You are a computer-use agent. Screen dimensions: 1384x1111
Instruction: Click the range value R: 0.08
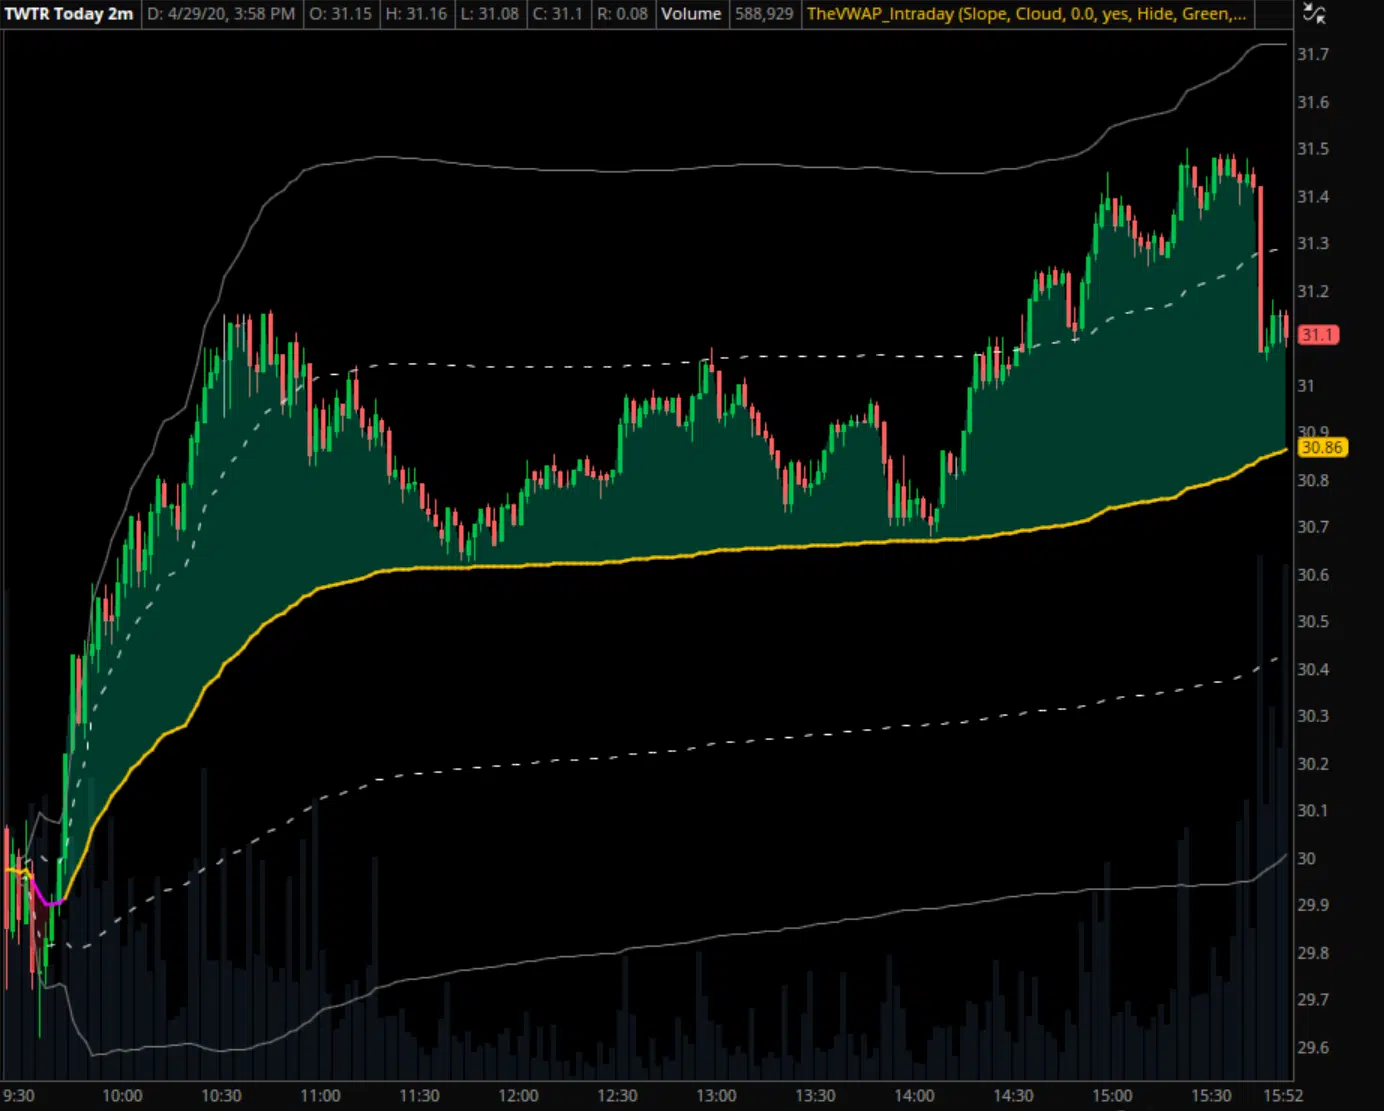tap(622, 14)
